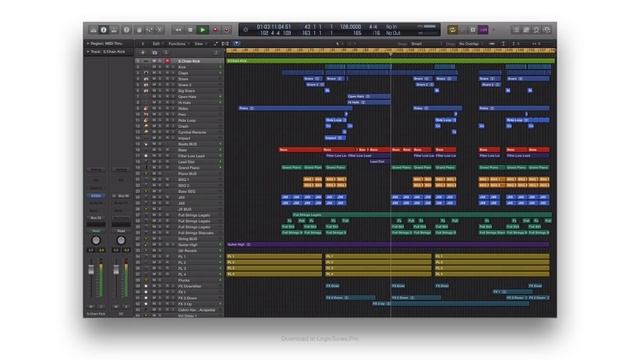Open the media Browsers icon
The width and height of the screenshot is (640, 360).
[547, 30]
